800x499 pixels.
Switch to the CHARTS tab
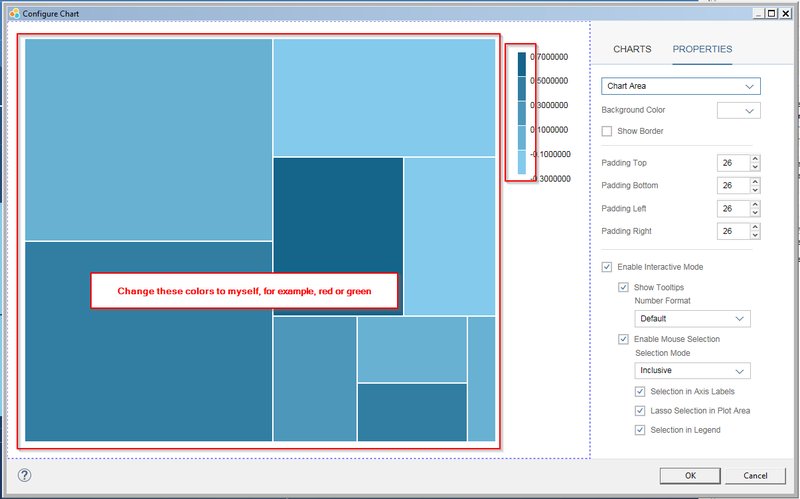point(632,49)
